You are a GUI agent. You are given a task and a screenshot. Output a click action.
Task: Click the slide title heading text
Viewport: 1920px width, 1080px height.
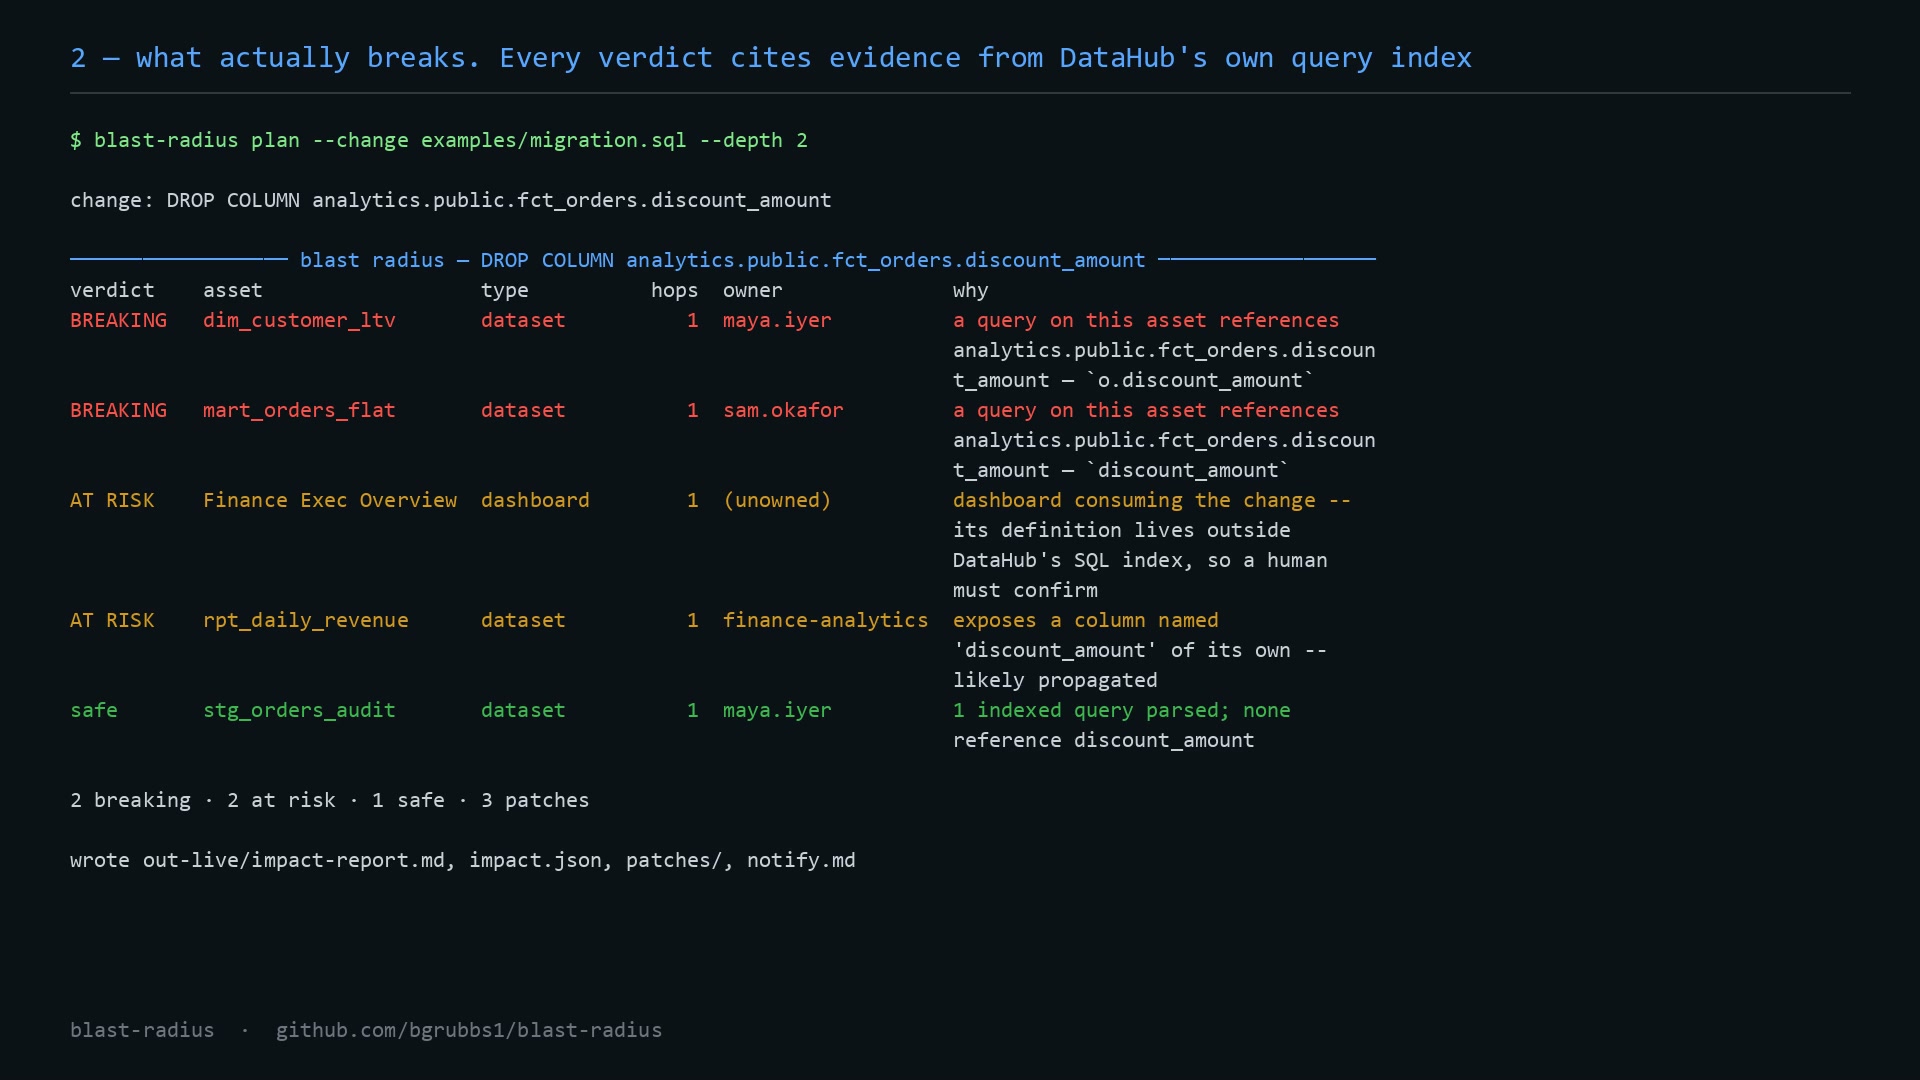[771, 58]
